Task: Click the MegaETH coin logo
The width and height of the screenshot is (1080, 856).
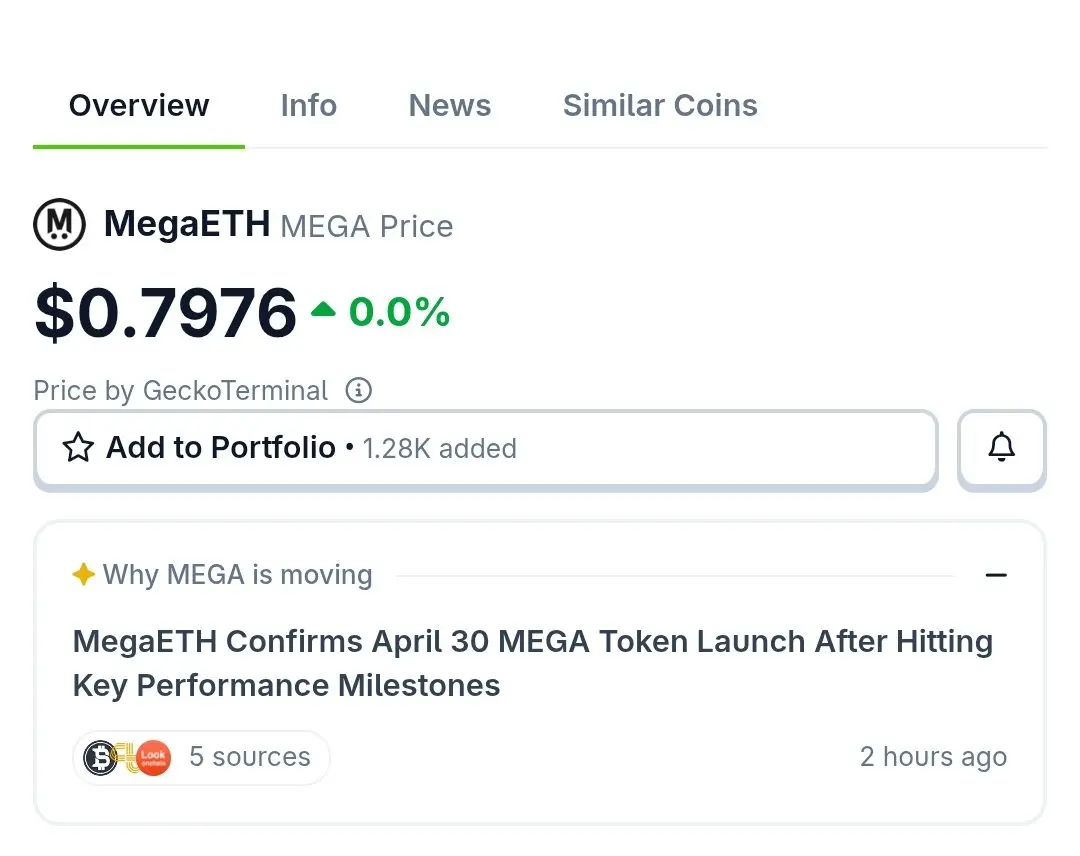Action: pos(59,225)
